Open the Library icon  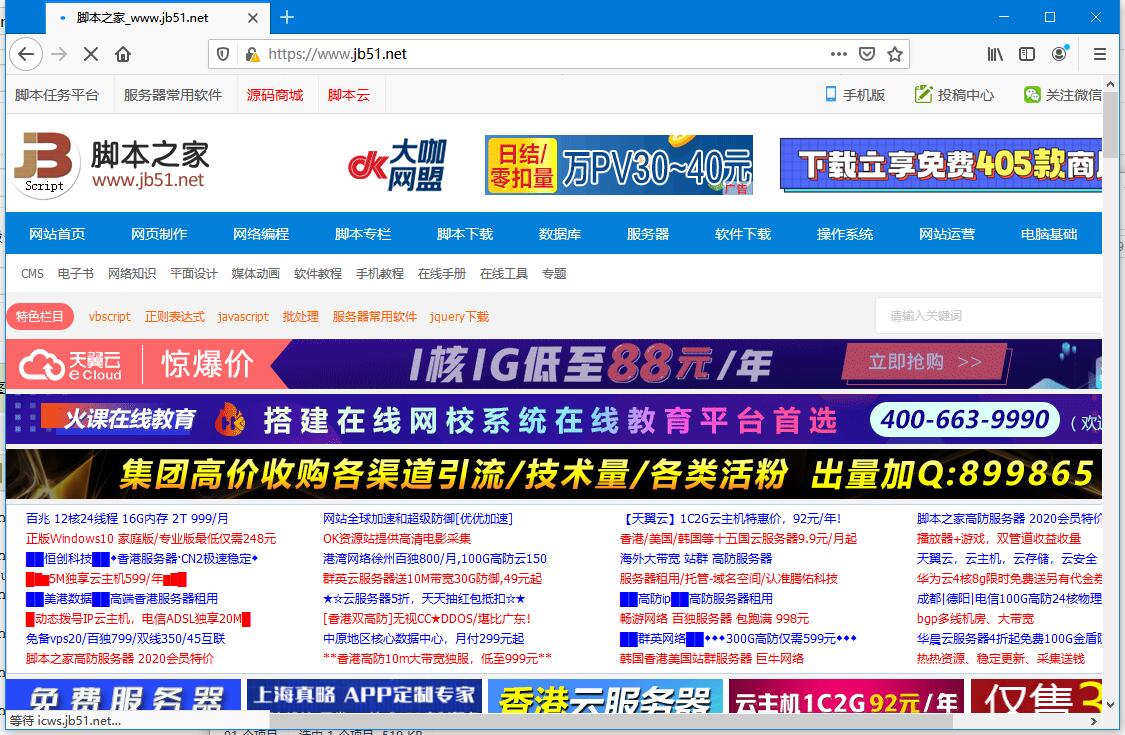tap(995, 54)
